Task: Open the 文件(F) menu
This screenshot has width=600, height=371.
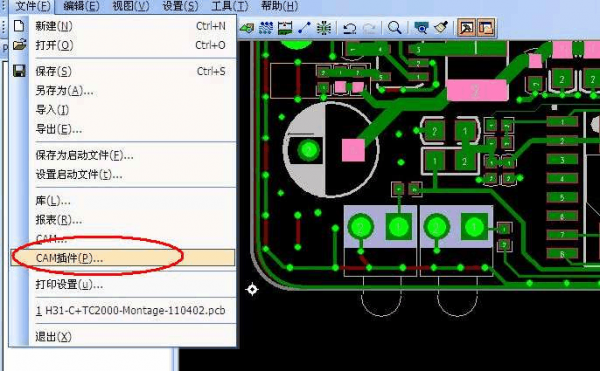Action: click(33, 6)
